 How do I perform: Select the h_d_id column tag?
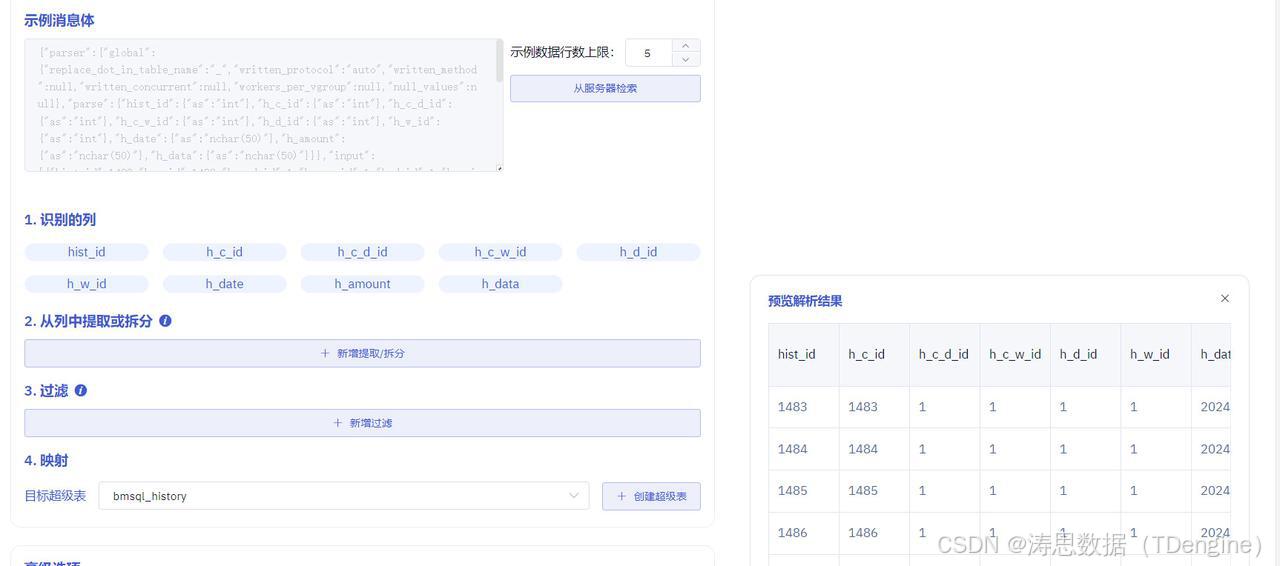638,252
